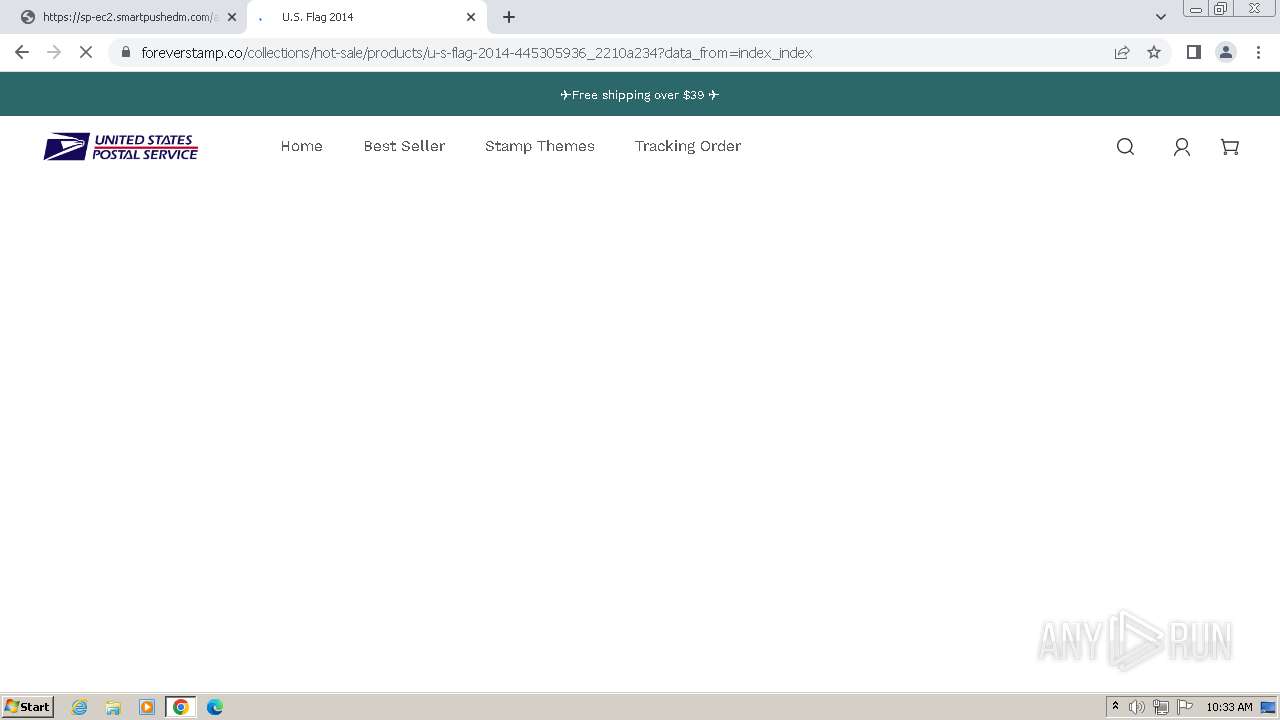Open the user account icon
Screen dimensions: 1280x720
(1181, 147)
